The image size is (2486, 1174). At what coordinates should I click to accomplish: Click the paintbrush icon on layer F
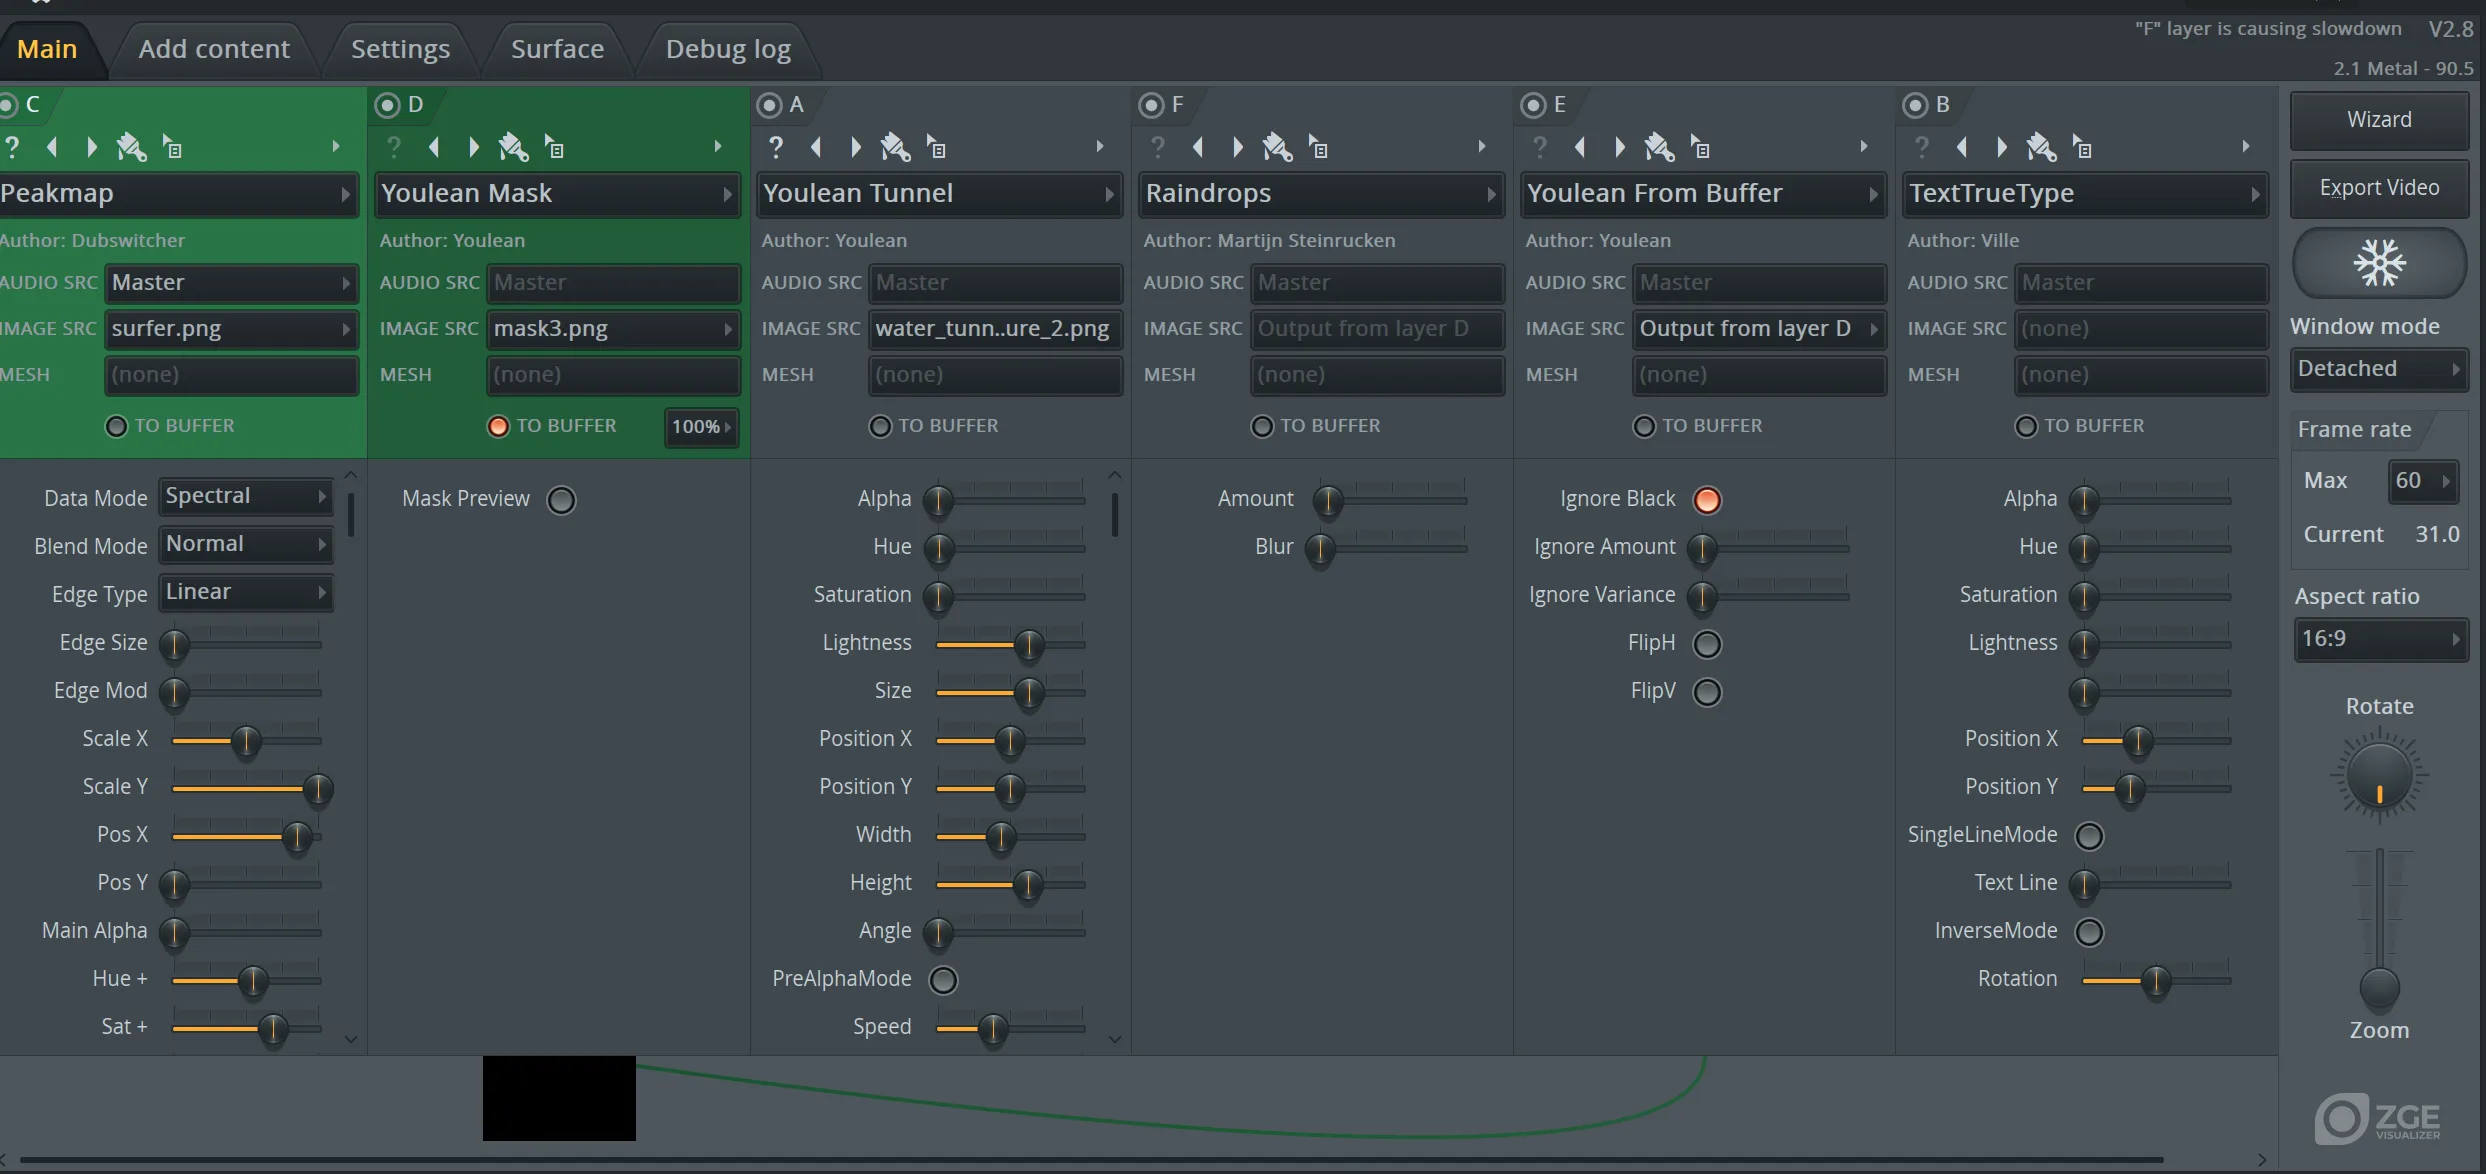[1277, 147]
